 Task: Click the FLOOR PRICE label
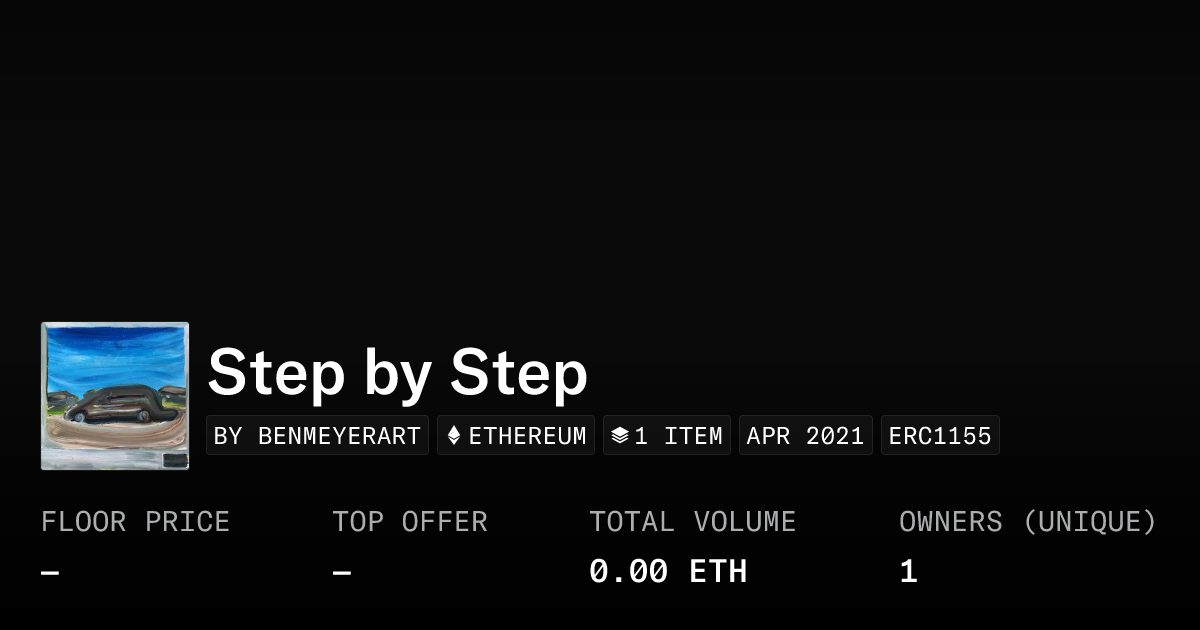(135, 522)
